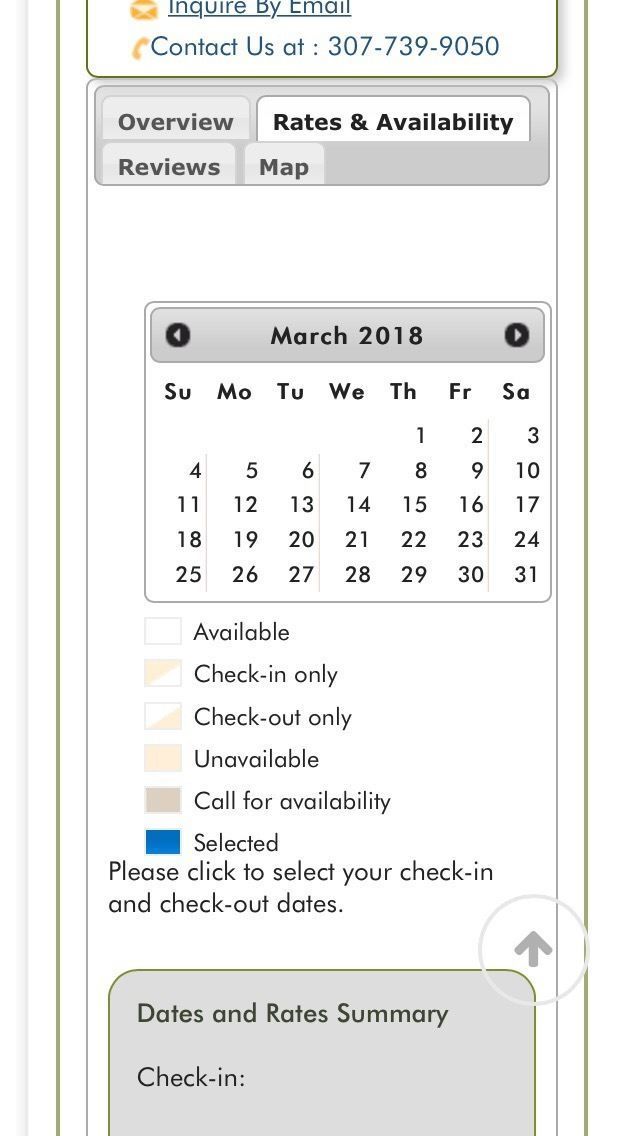
Task: Click the phone icon beside Contact Us
Action: tap(140, 48)
